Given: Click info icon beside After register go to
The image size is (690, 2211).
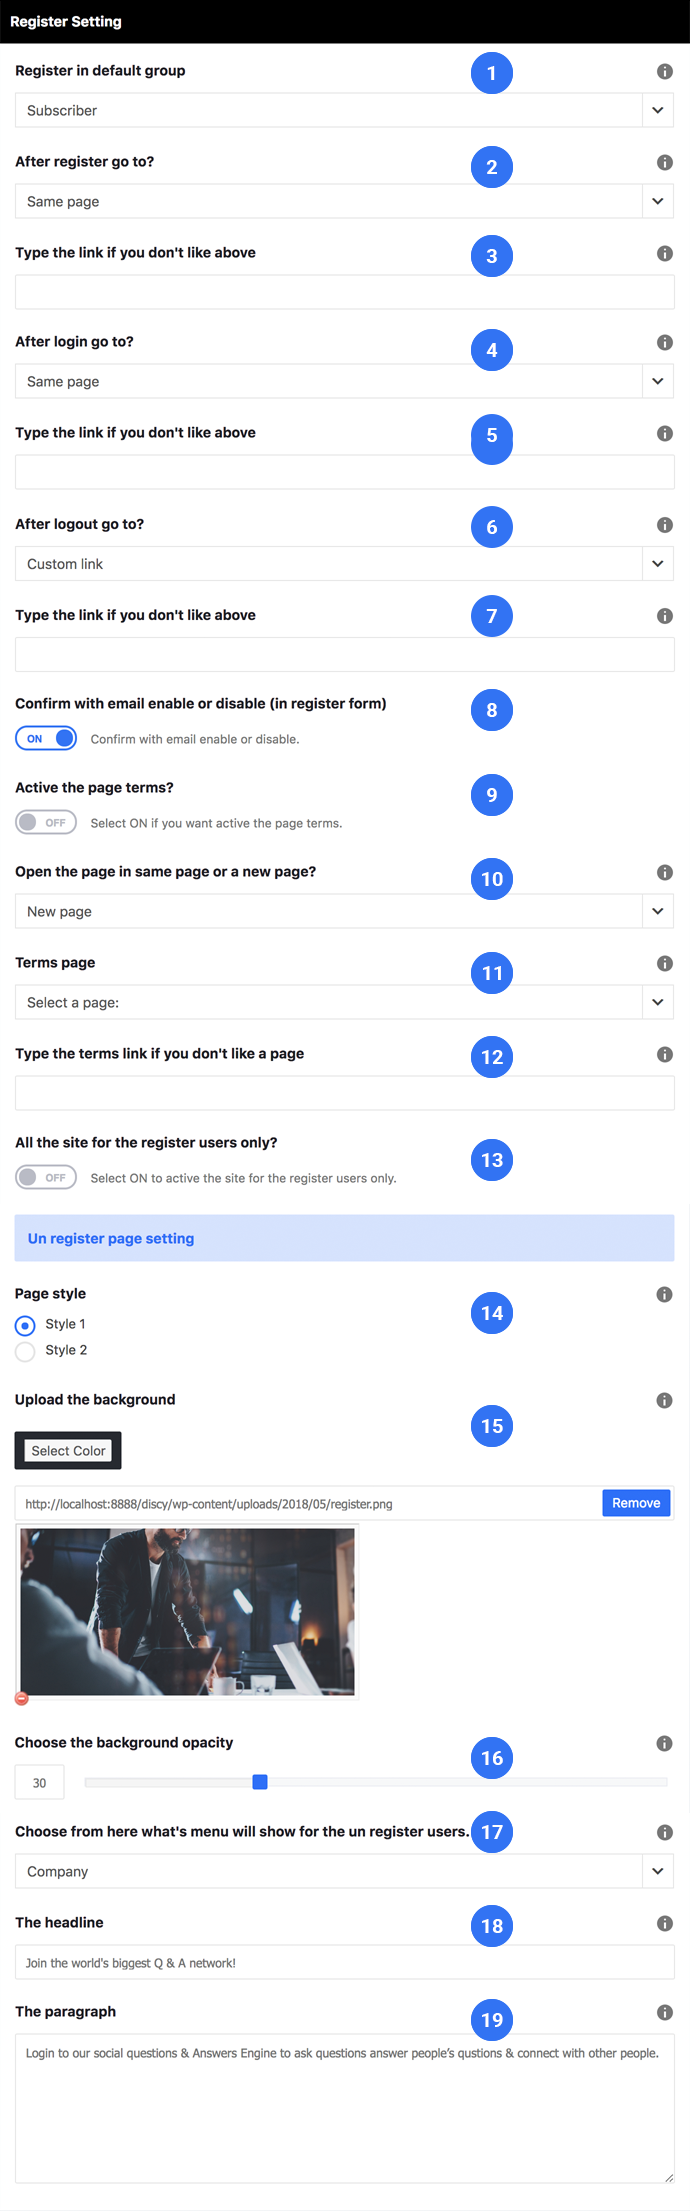Looking at the screenshot, I should pos(664,163).
